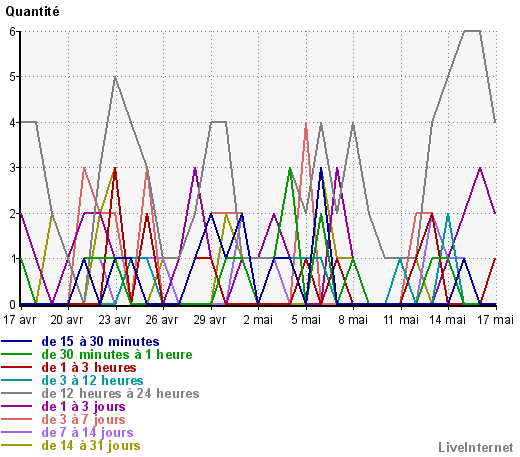This screenshot has width=520, height=457.
Task: Click the gray legend line swatch
Action: point(17,393)
